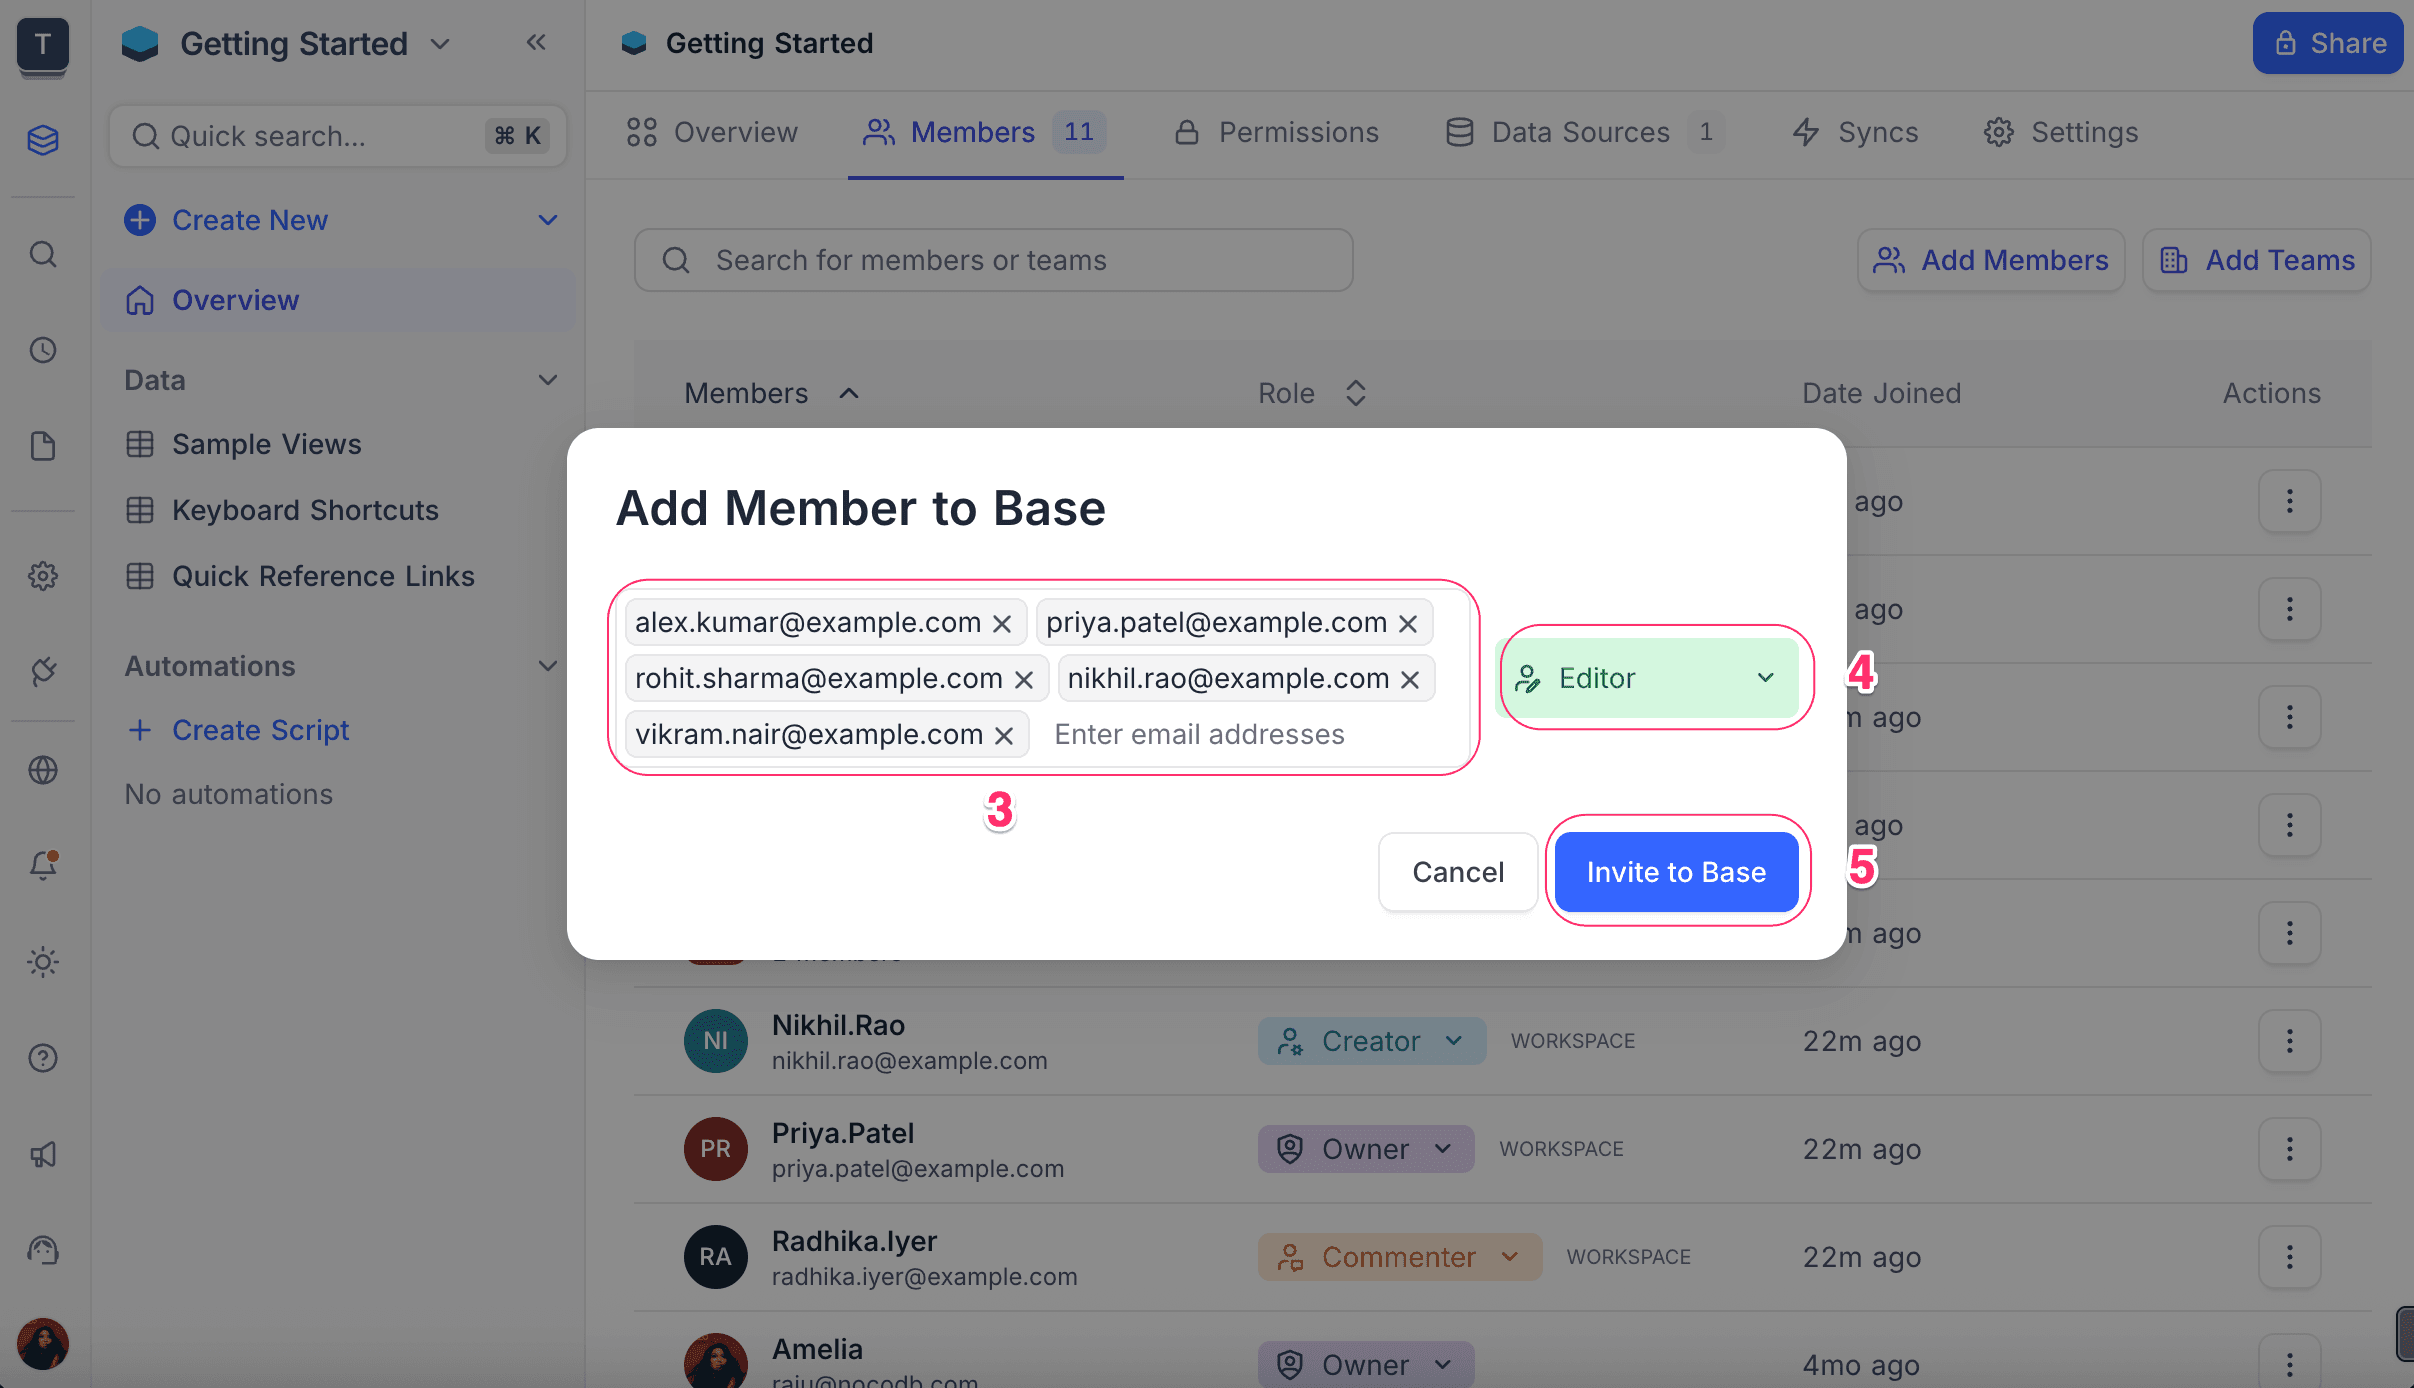Image resolution: width=2414 pixels, height=1388 pixels.
Task: Open actions menu for Nikhil.Rao row
Action: coord(2289,1041)
